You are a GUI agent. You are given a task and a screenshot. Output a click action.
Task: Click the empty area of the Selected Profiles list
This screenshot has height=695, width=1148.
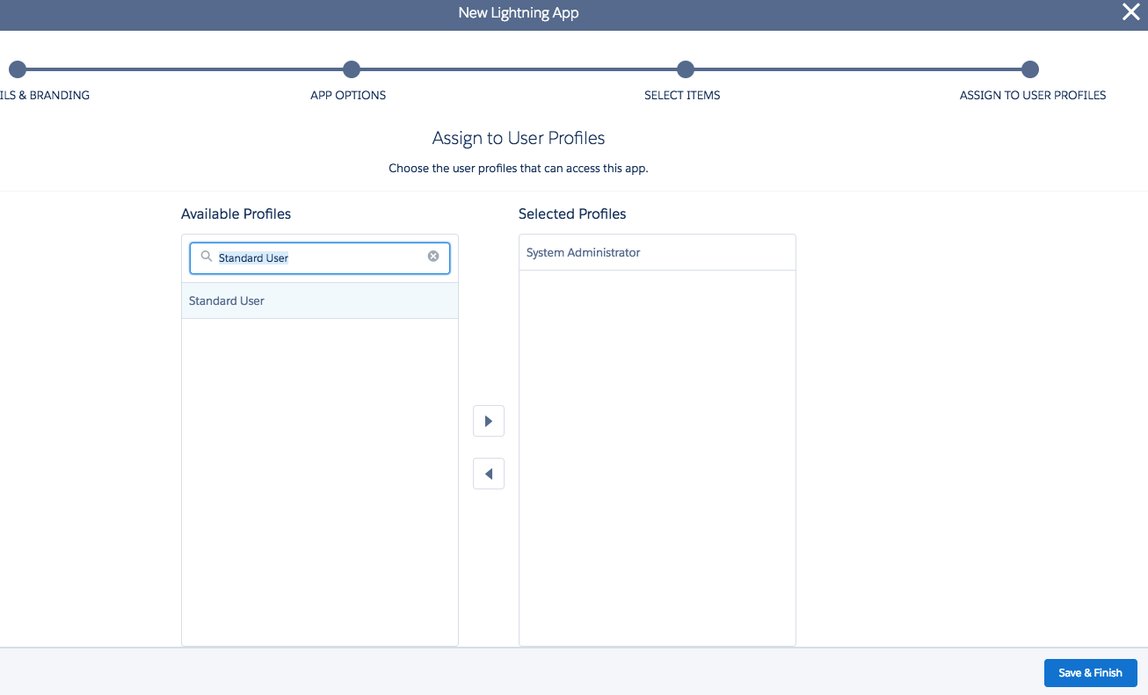pyautogui.click(x=657, y=460)
